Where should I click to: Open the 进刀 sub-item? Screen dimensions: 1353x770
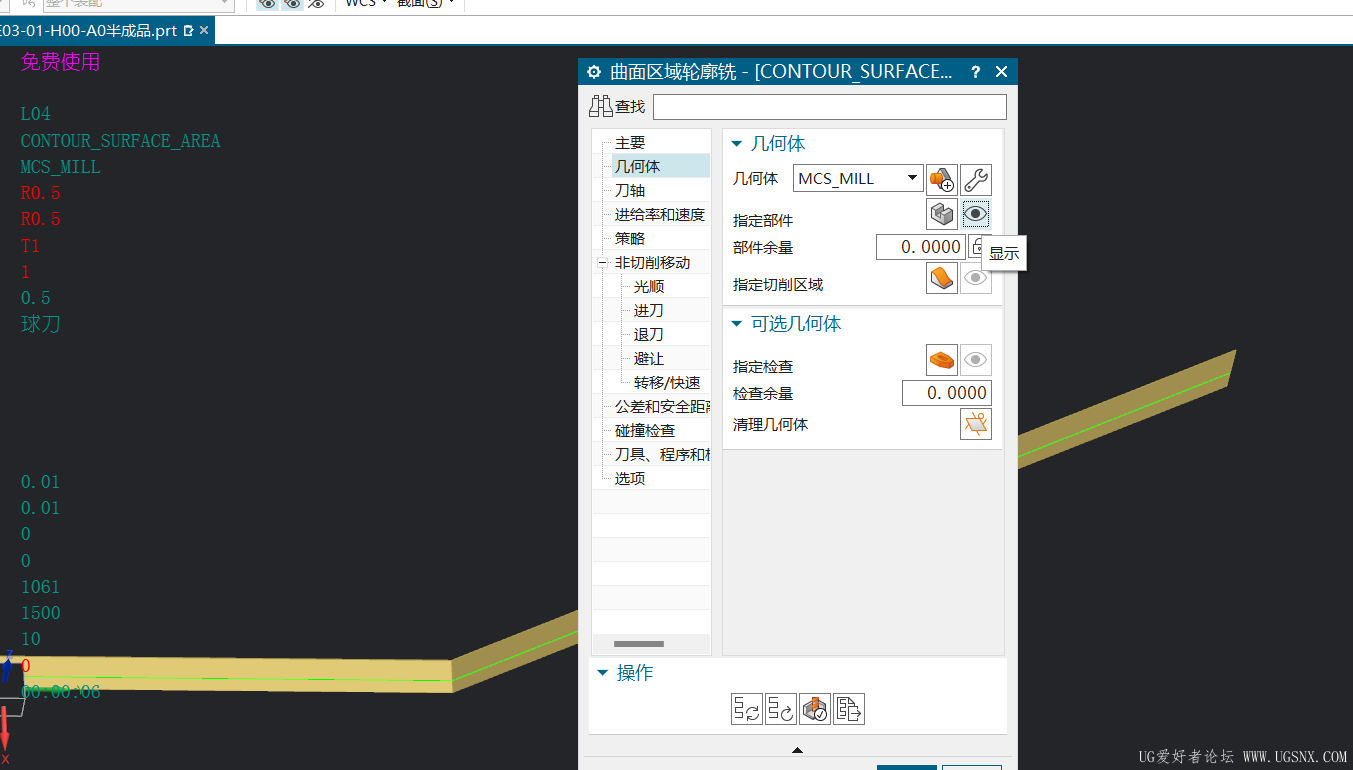click(x=649, y=310)
